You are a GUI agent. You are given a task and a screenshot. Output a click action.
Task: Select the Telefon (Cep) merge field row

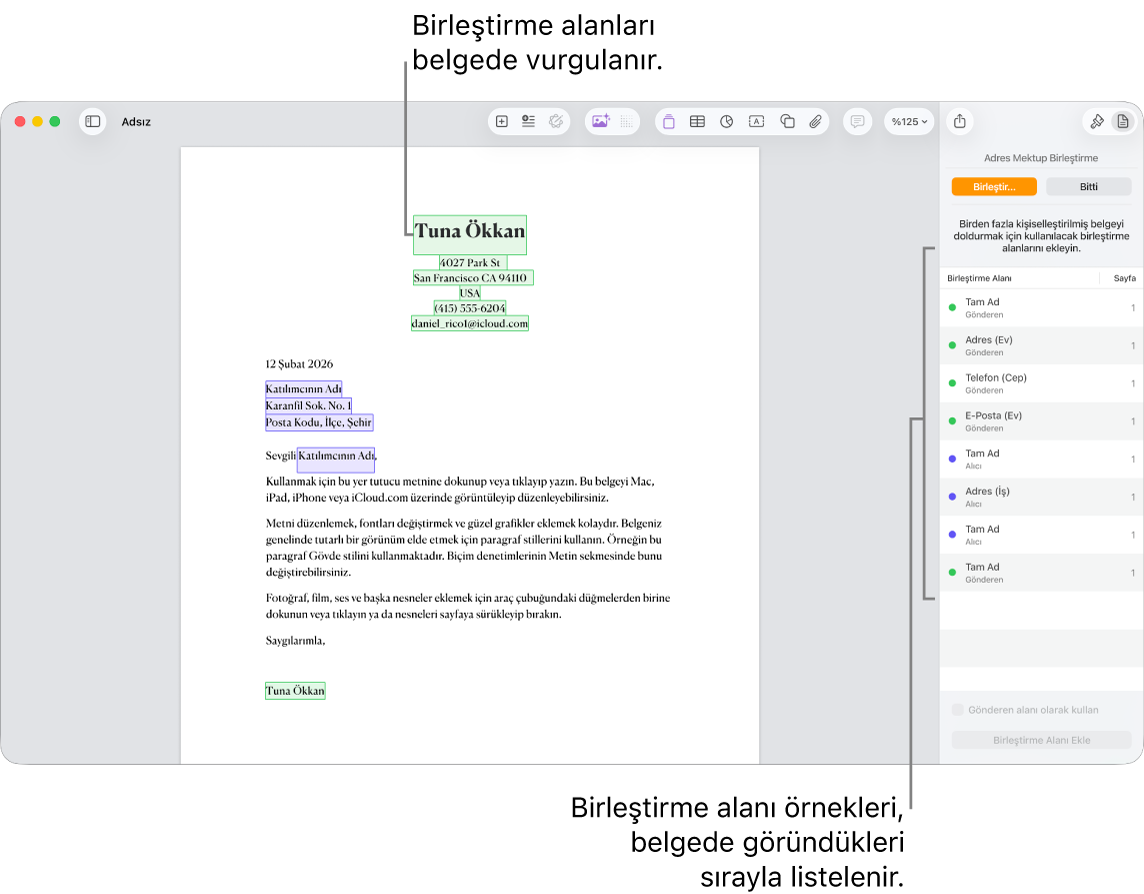coord(1041,383)
